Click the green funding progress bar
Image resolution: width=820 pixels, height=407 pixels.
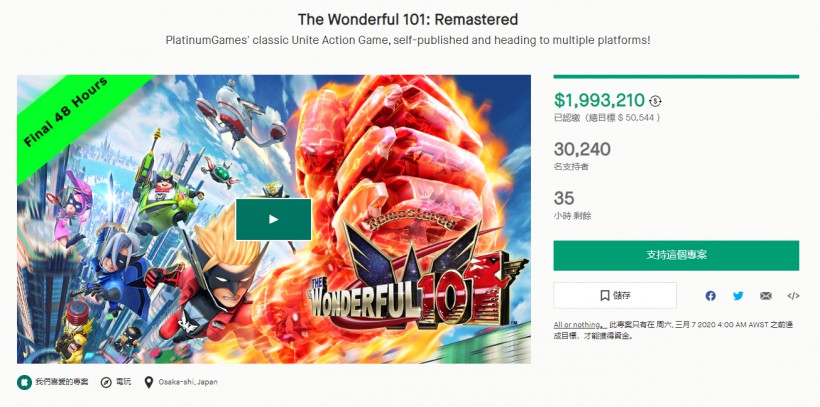(676, 77)
